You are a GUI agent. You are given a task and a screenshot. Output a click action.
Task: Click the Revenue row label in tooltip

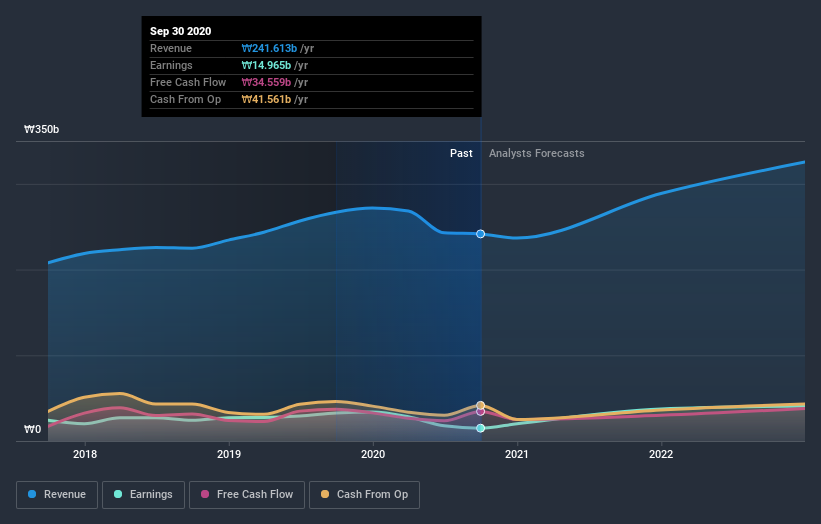[171, 48]
